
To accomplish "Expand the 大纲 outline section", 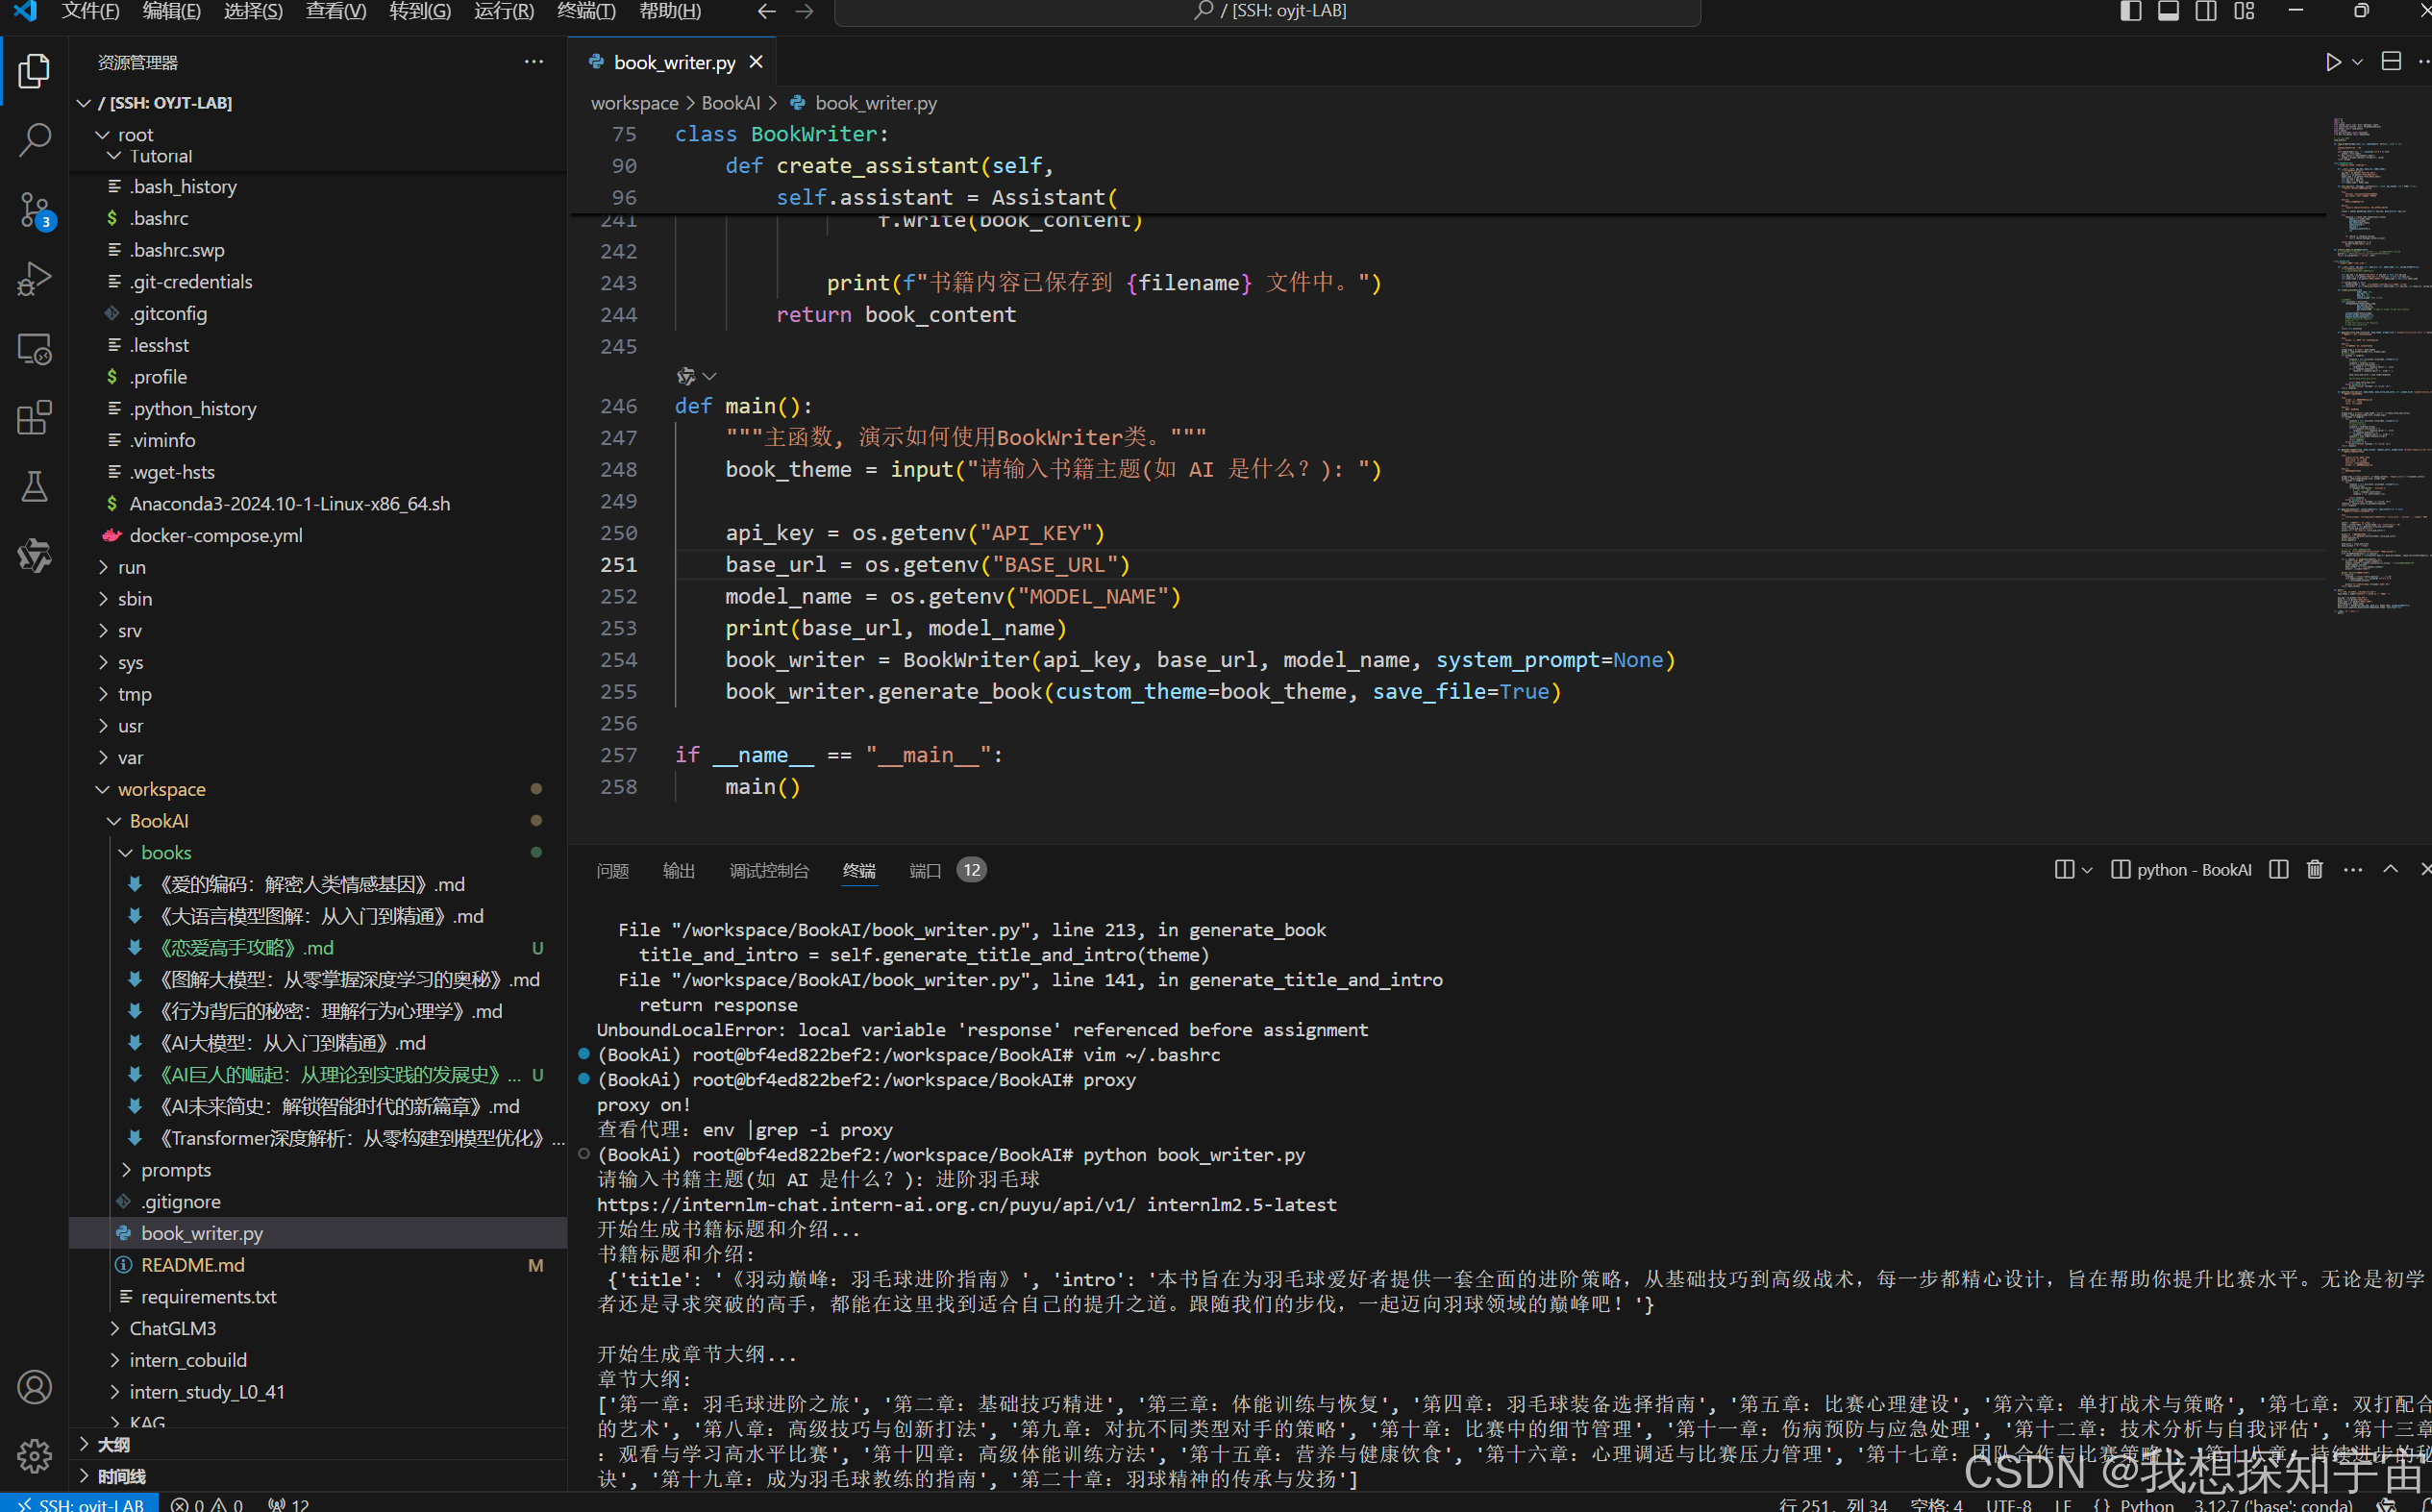I will (x=85, y=1444).
